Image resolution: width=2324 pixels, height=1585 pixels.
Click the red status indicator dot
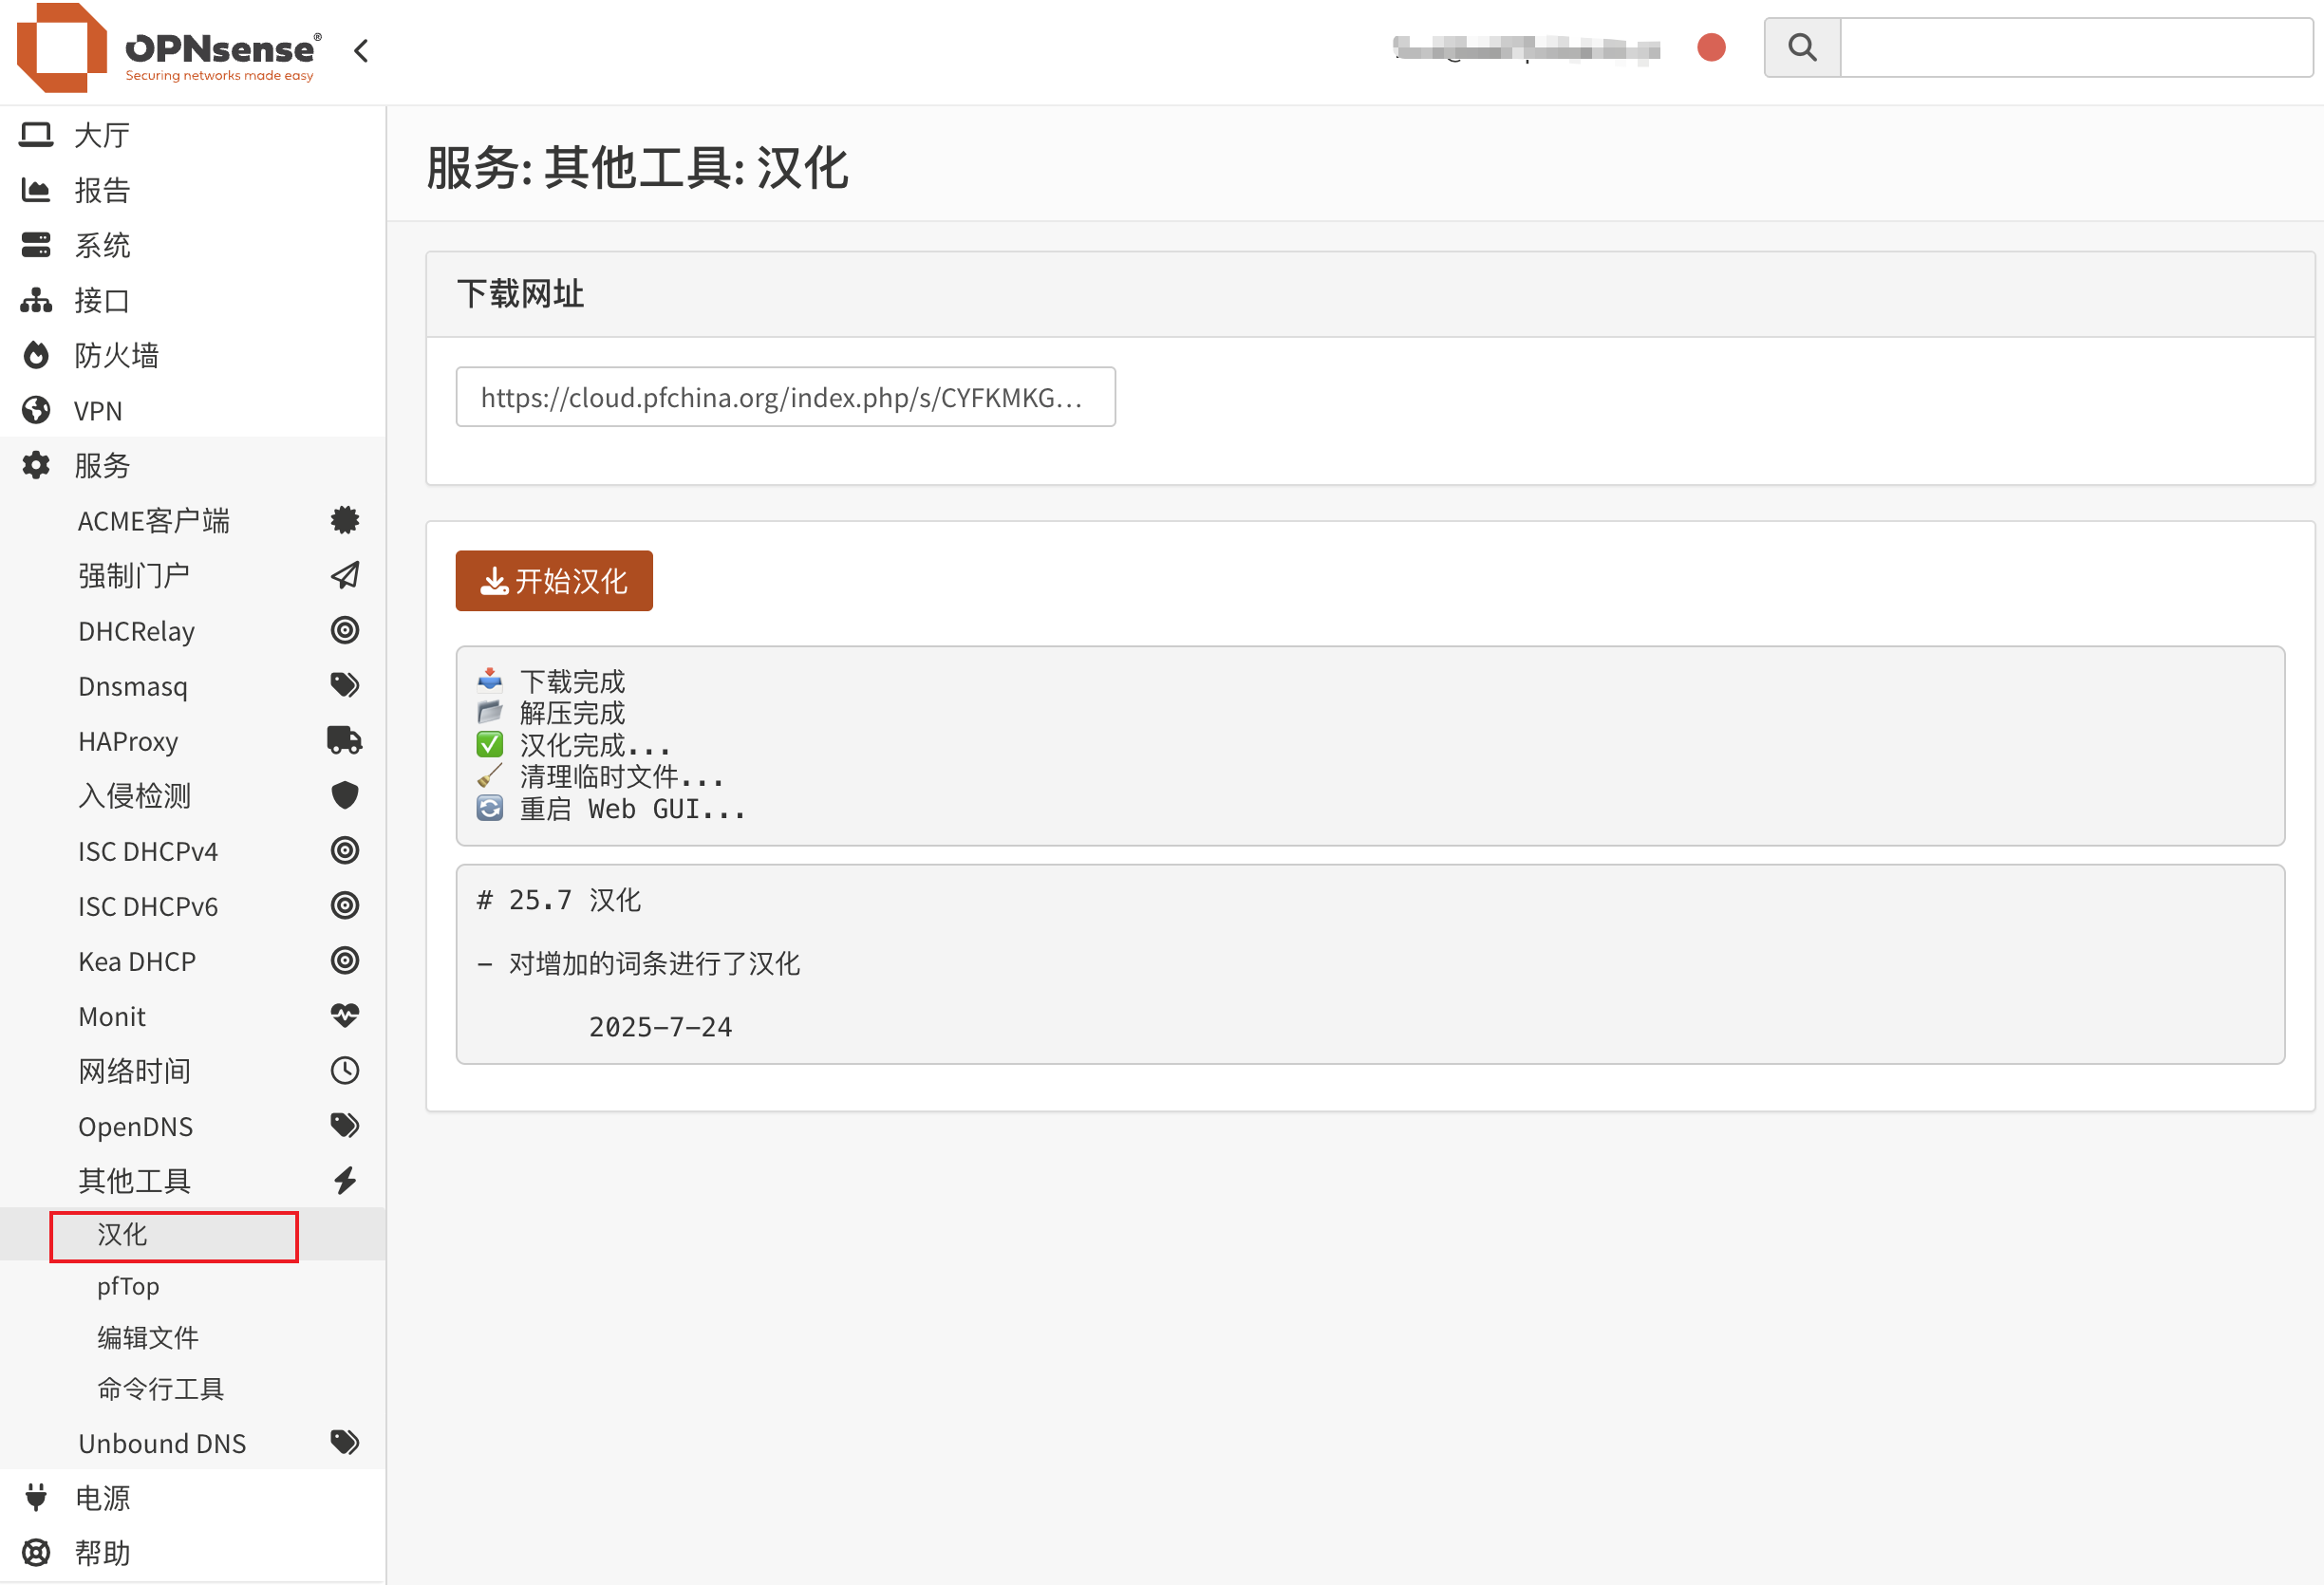(x=1711, y=47)
